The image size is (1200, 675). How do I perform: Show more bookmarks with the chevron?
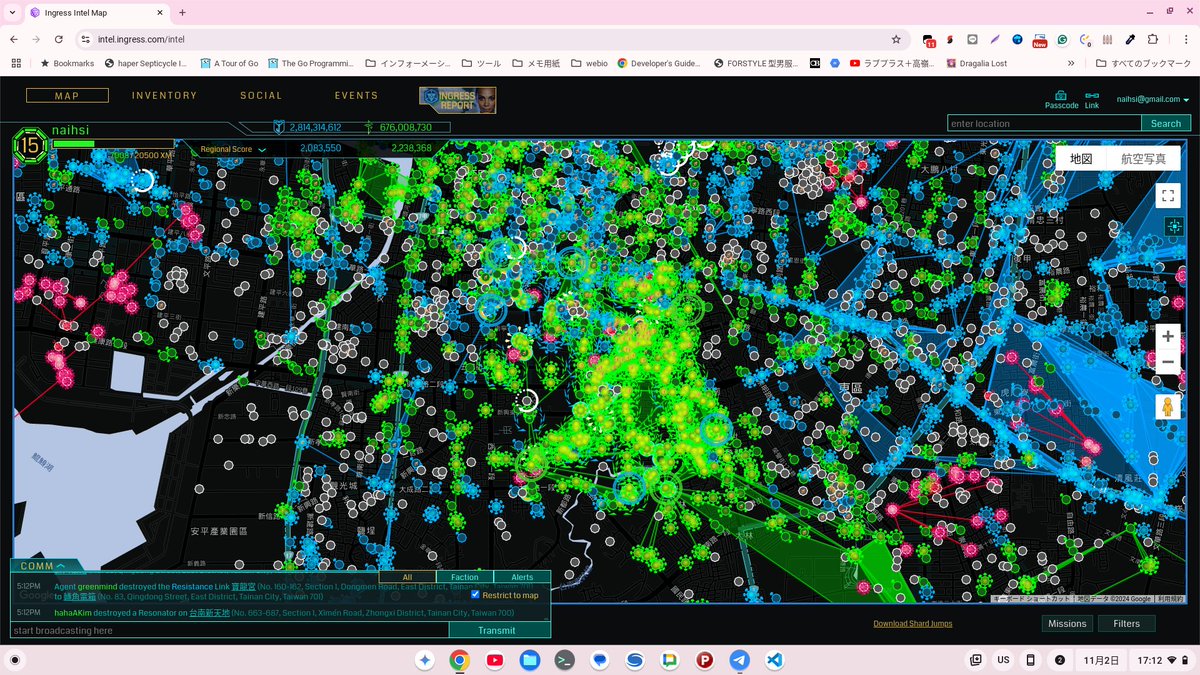[1072, 63]
